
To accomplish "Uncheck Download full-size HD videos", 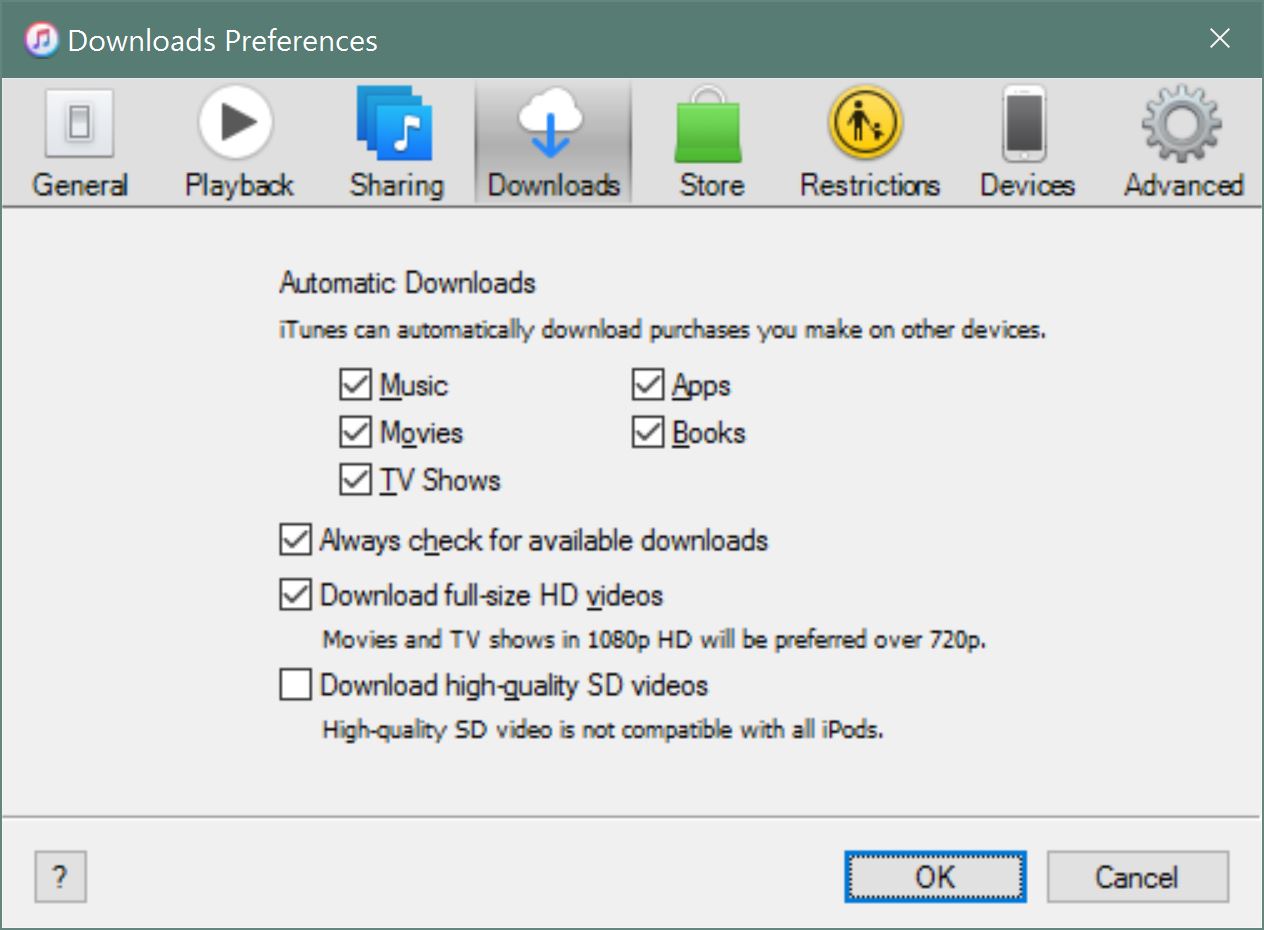I will click(x=294, y=596).
